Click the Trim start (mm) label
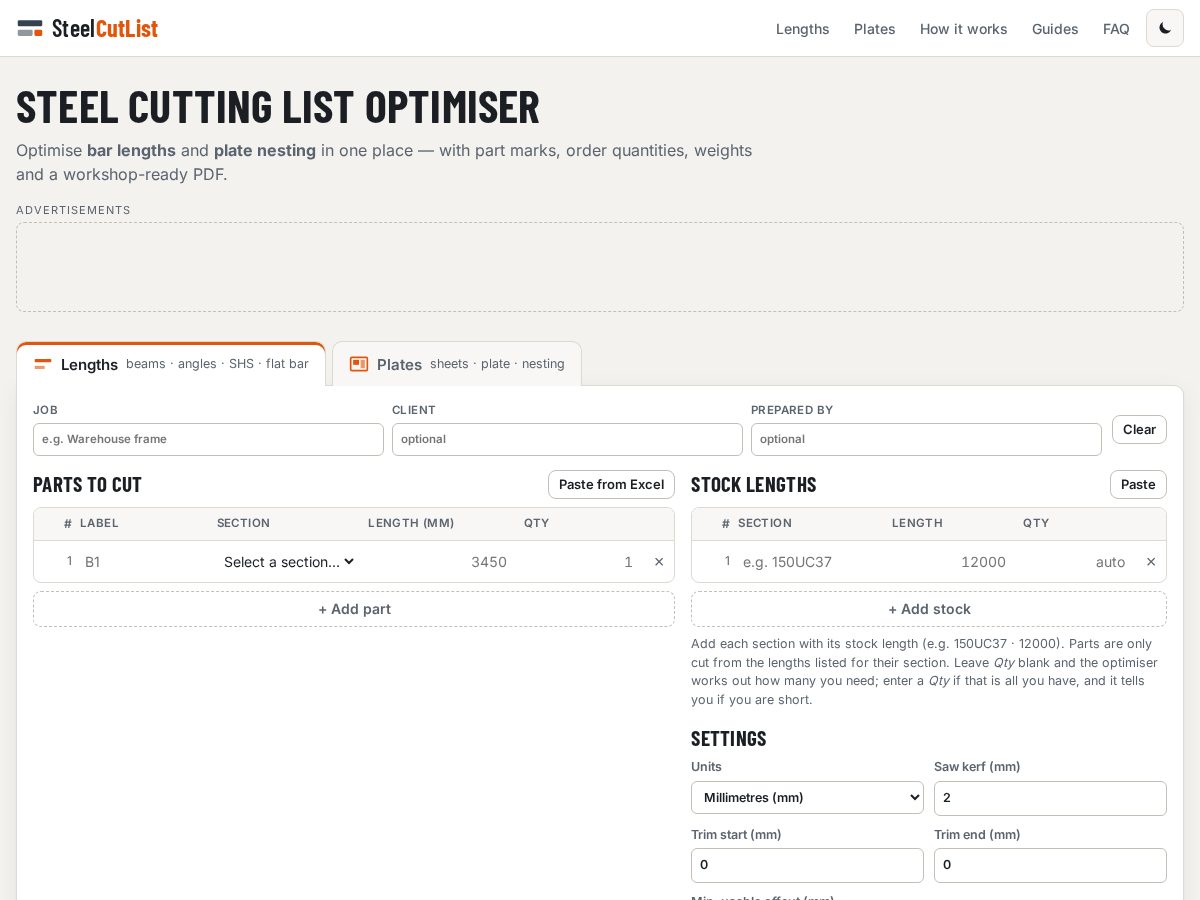 [x=736, y=834]
